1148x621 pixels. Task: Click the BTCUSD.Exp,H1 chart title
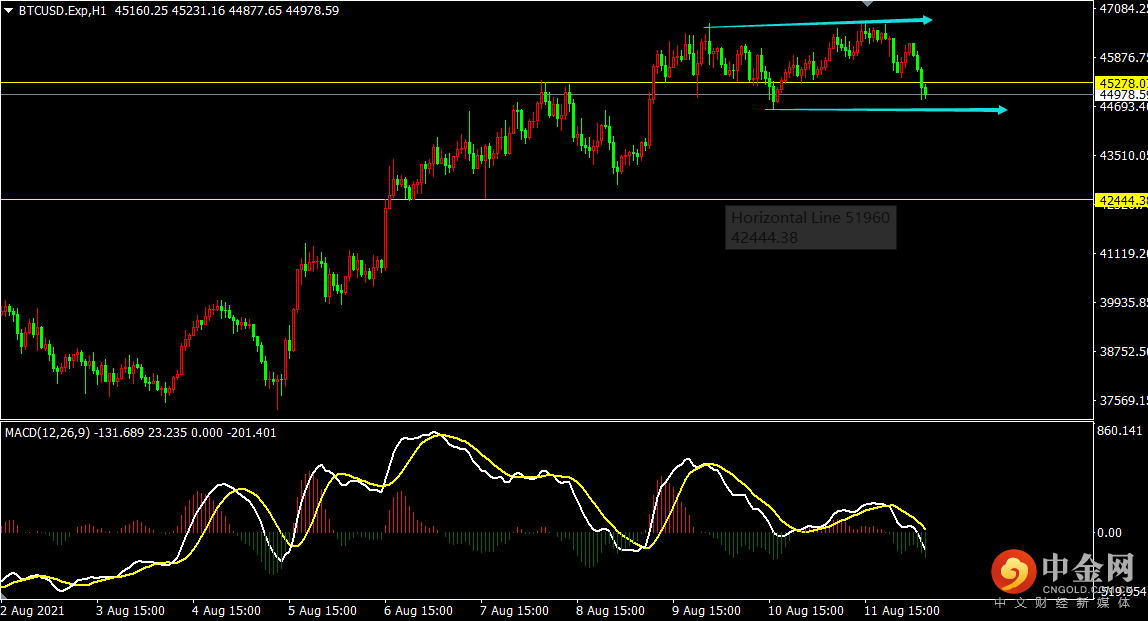click(x=64, y=10)
